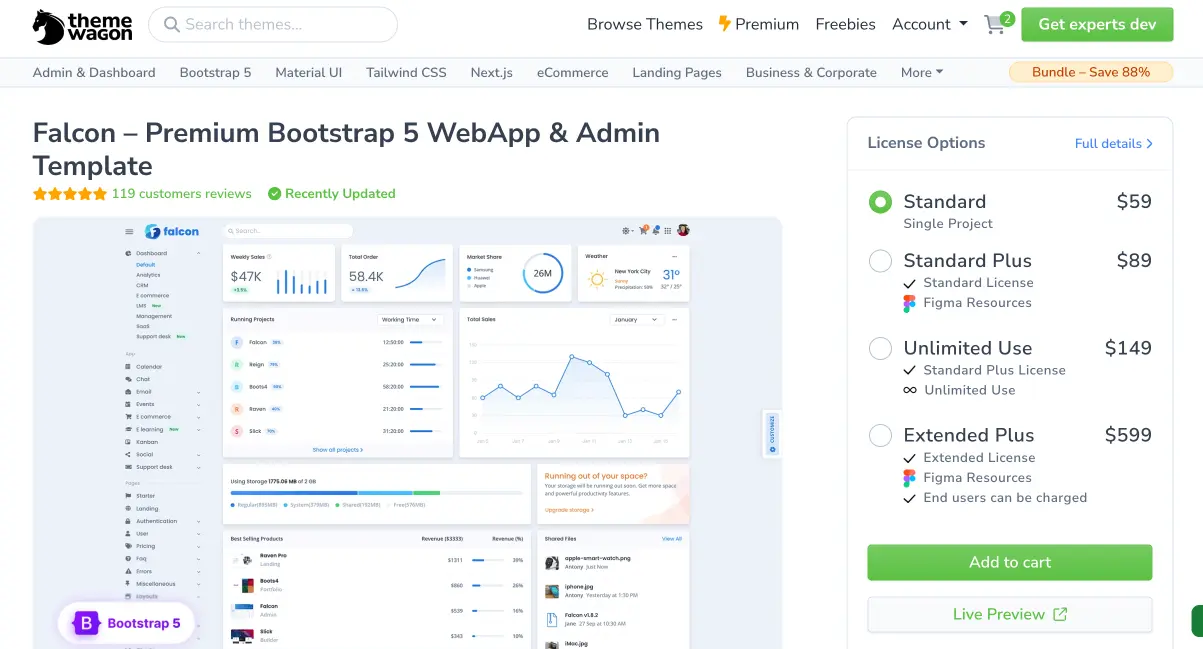This screenshot has height=649, width=1203.
Task: Click the $89 Standard Plus price
Action: pyautogui.click(x=1134, y=261)
